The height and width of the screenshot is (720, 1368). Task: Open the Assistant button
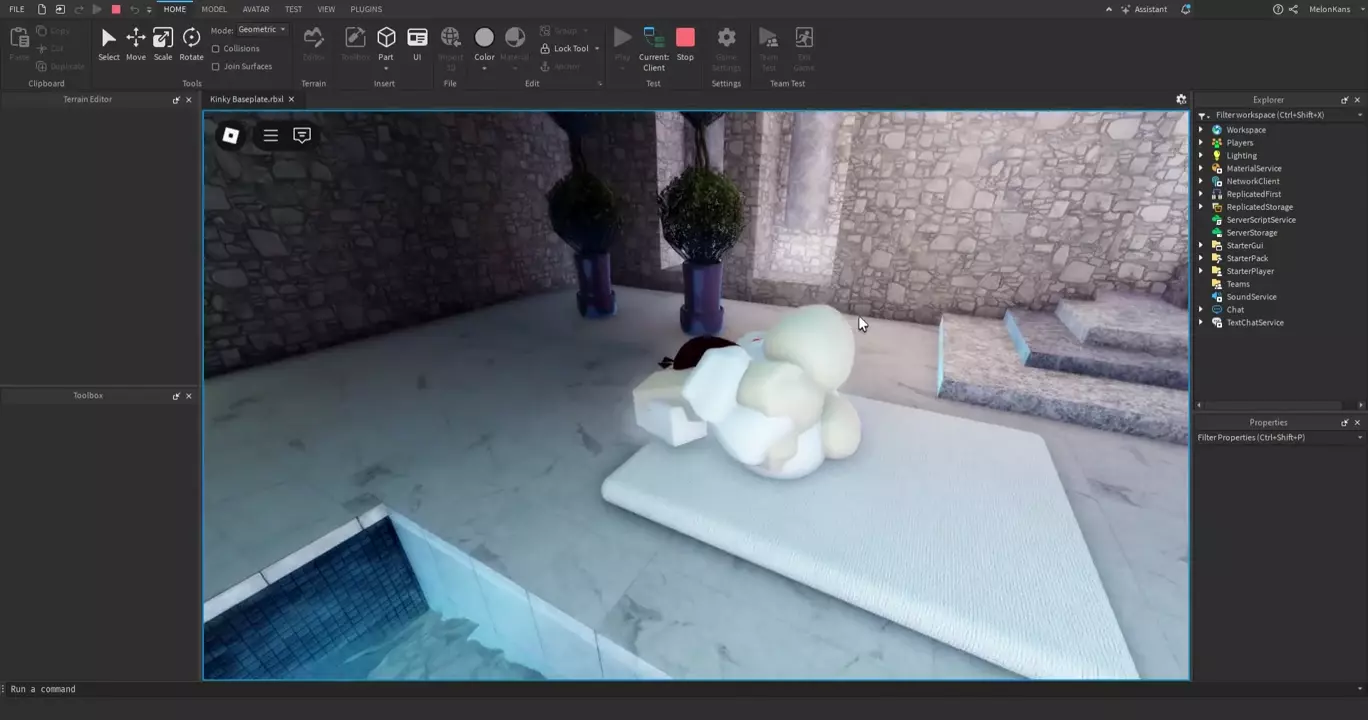tap(1144, 9)
